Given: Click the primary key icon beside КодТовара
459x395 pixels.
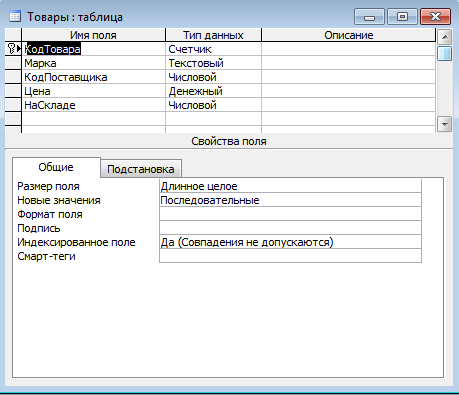Looking at the screenshot, I should click(11, 49).
